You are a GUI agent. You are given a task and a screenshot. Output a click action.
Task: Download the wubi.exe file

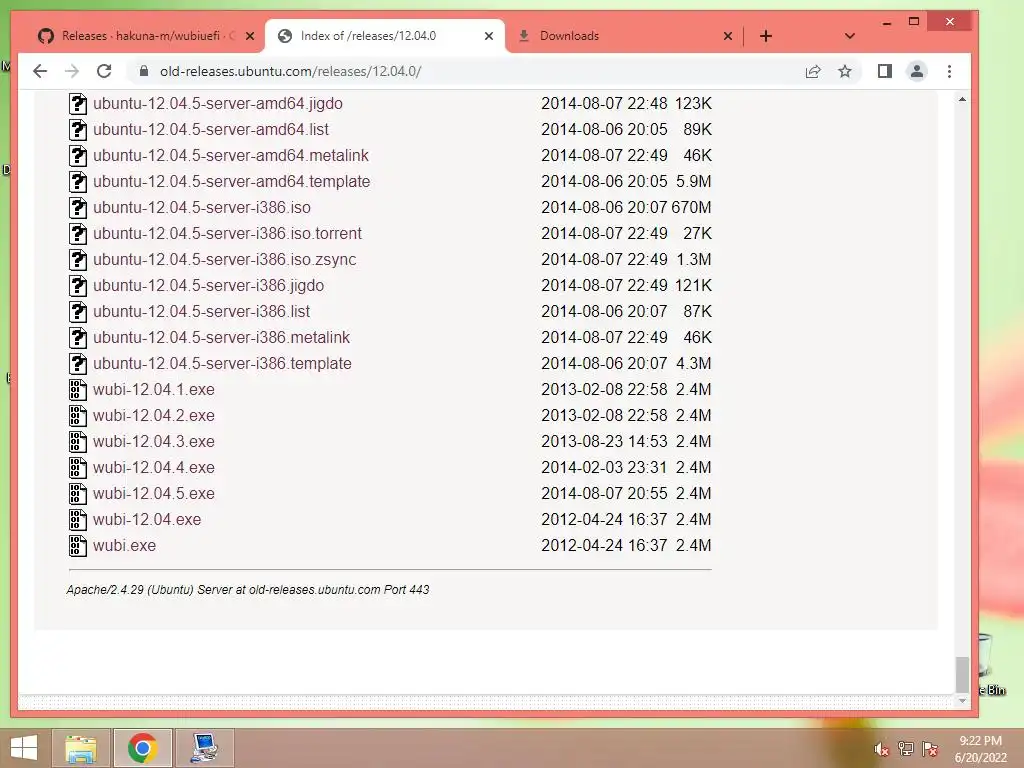pyautogui.click(x=124, y=545)
